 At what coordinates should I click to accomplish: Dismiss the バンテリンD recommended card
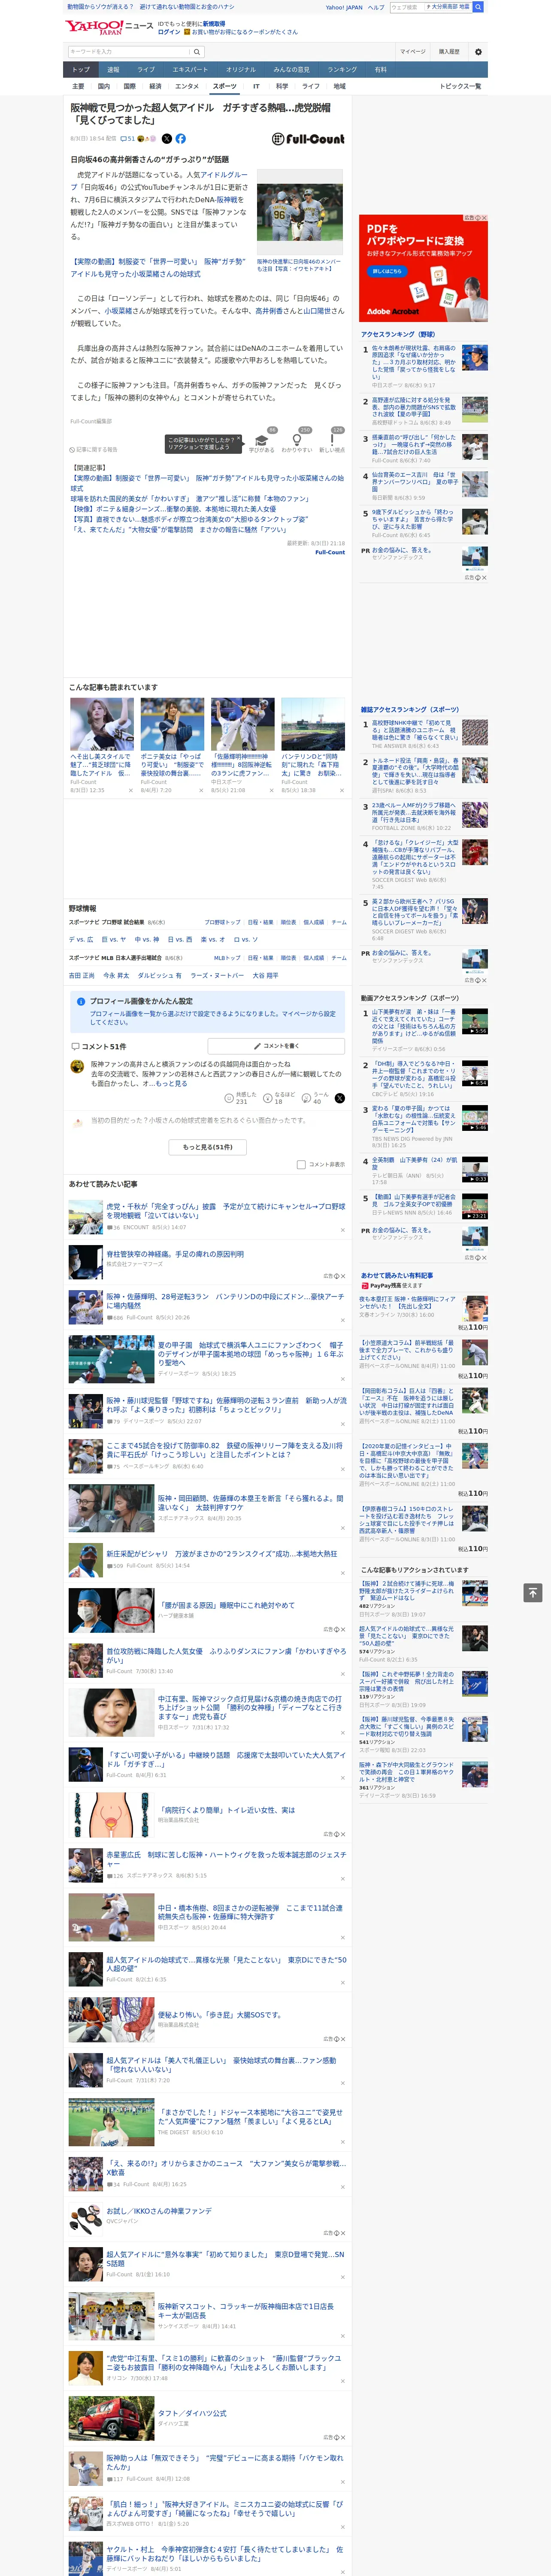343,790
